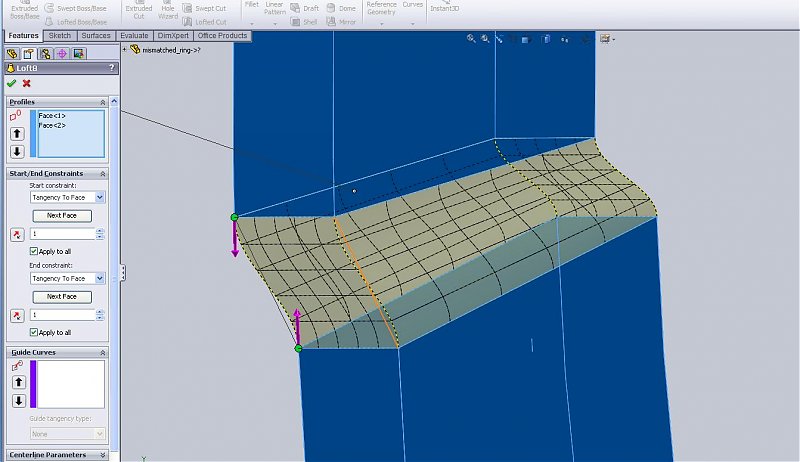Screen dimensions: 800x462
Task: Click the Extruded Cut button
Action: point(139,11)
